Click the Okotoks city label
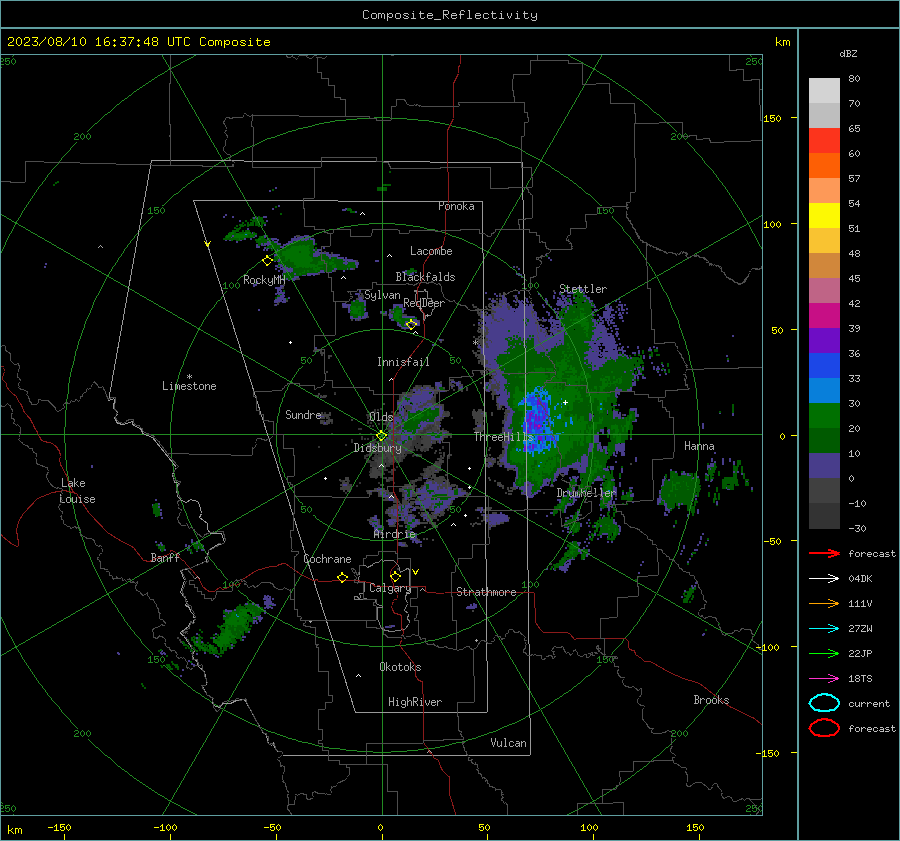 coord(400,667)
